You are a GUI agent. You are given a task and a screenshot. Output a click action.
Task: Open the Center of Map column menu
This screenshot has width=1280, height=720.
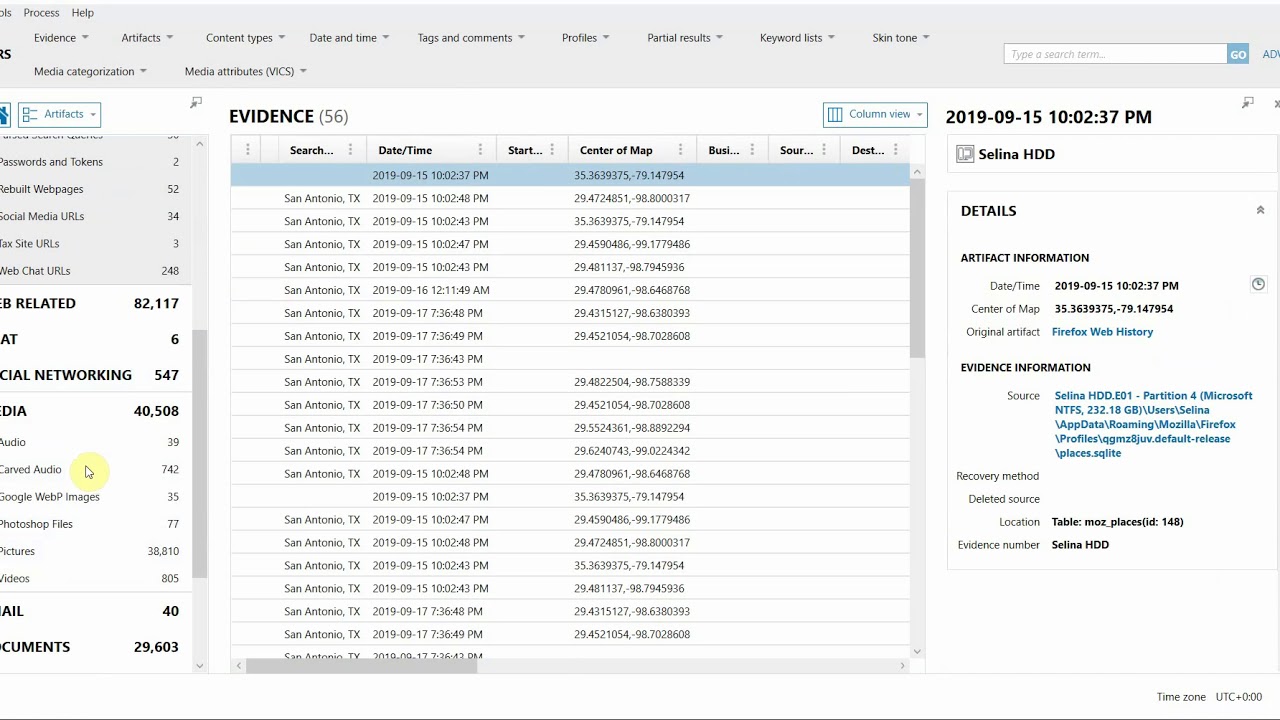click(x=681, y=150)
